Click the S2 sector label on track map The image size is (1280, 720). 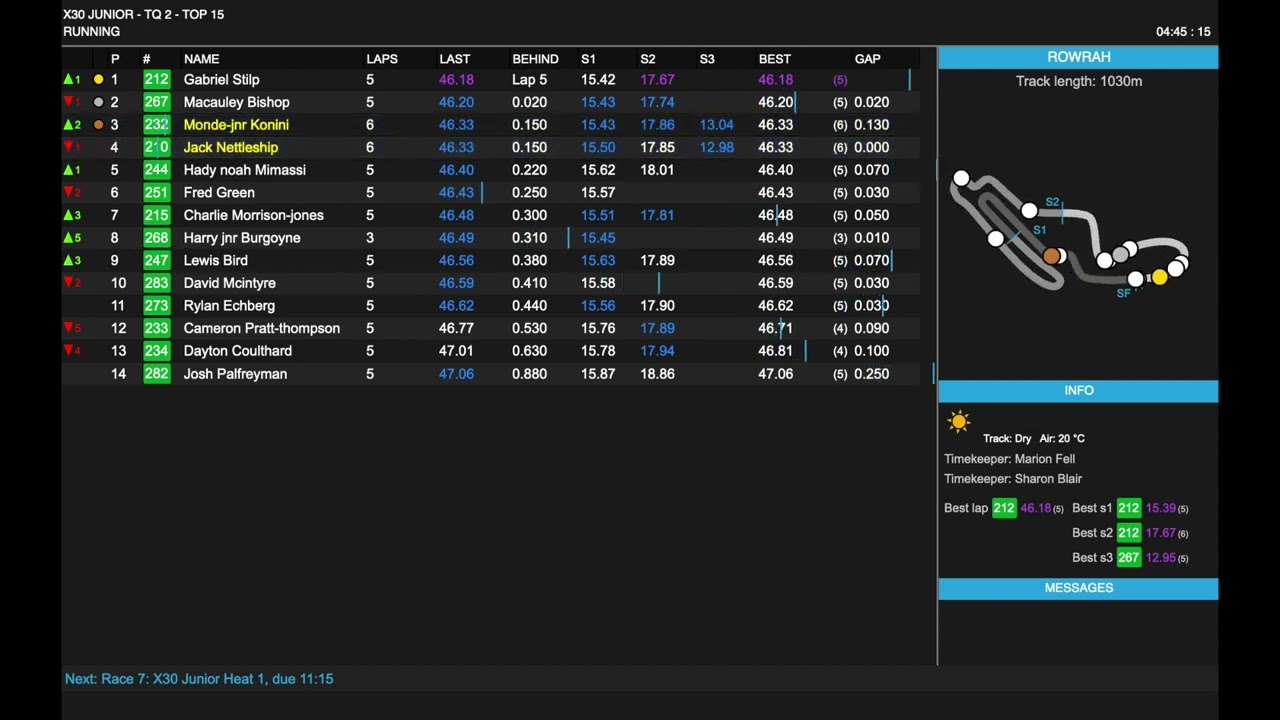point(1051,202)
